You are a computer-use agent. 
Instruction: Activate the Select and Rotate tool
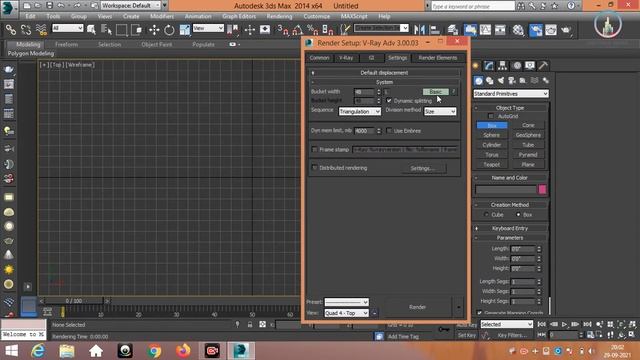(169, 30)
